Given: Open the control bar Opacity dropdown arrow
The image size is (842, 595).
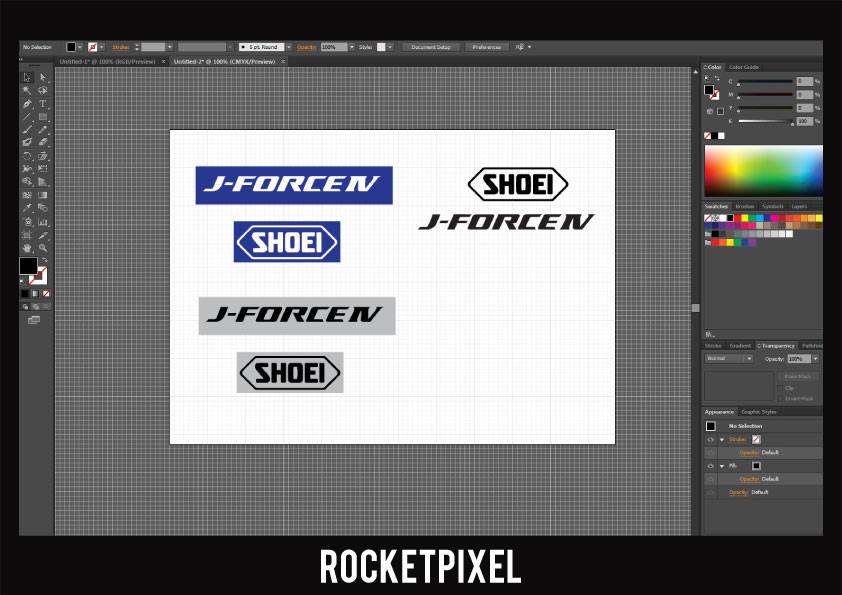Looking at the screenshot, I should point(352,47).
